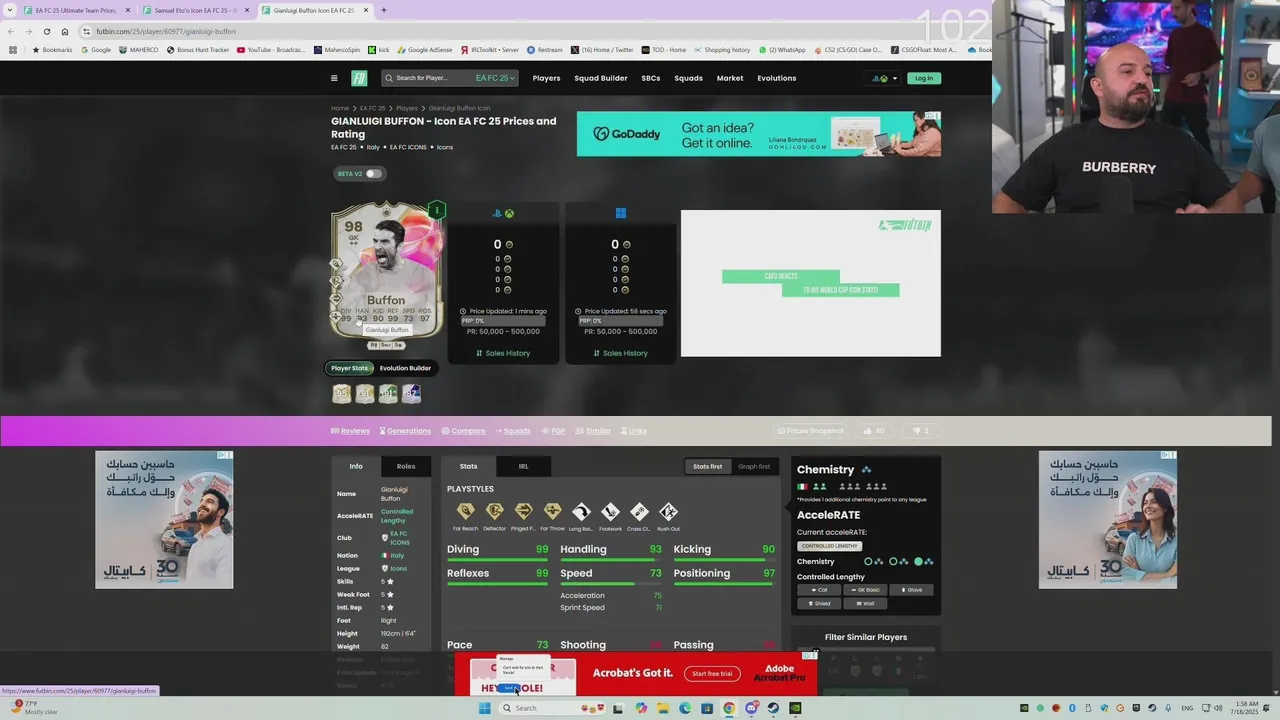Click the Long Ball playstyle icon

click(x=581, y=511)
